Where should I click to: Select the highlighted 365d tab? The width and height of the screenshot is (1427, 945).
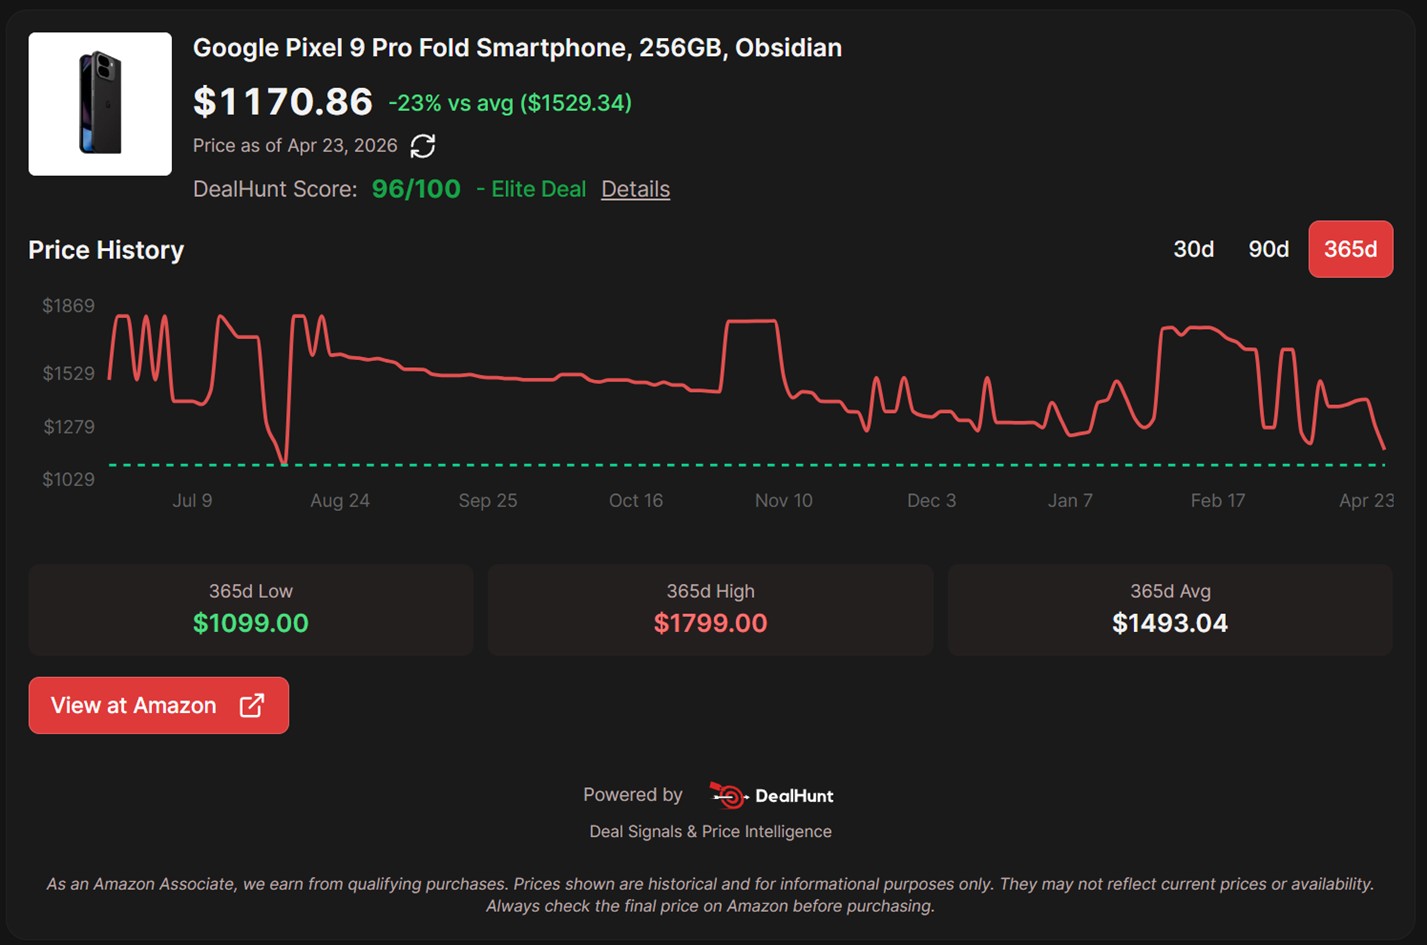tap(1350, 249)
